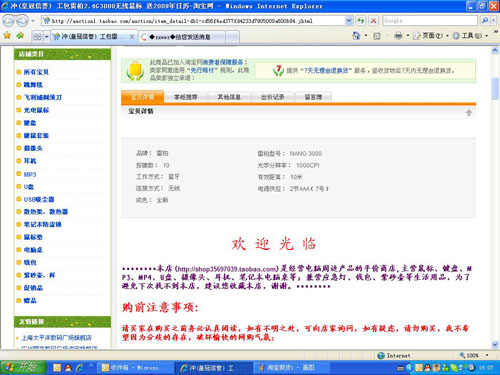The image size is (500, 375).
Task: Open 键盘 category in sidebar
Action: tap(30, 123)
